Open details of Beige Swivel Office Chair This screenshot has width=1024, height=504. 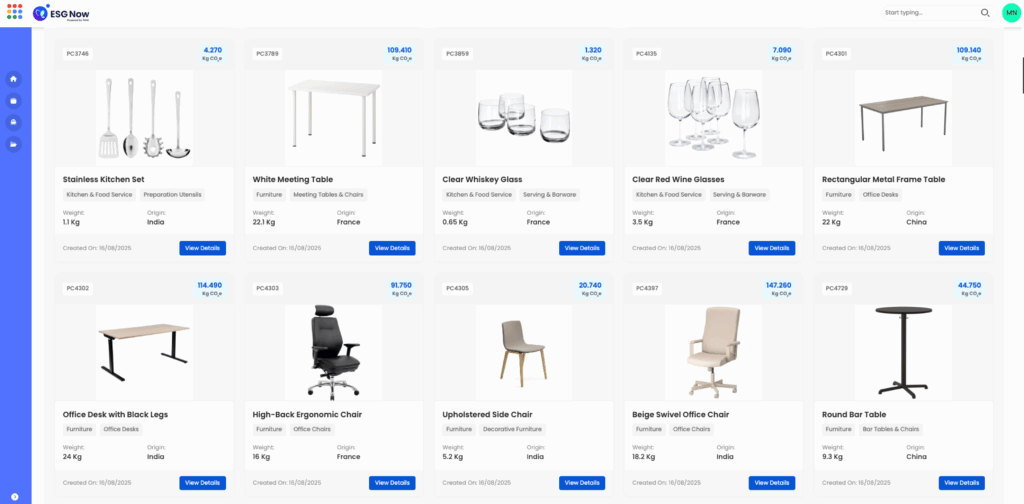[772, 483]
